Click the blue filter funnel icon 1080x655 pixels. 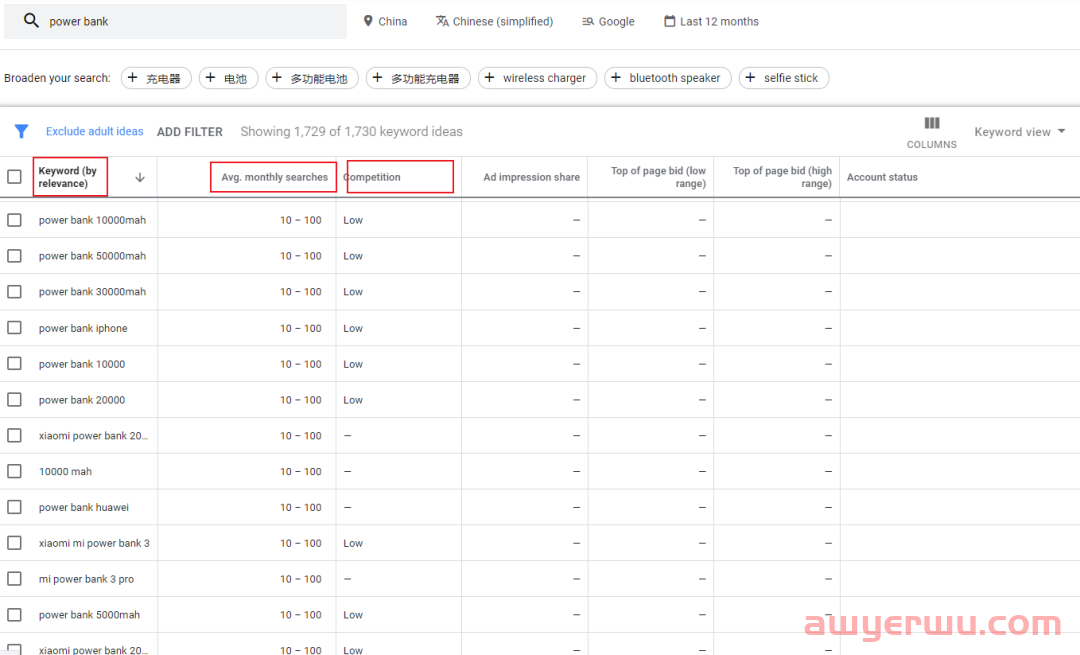point(21,131)
